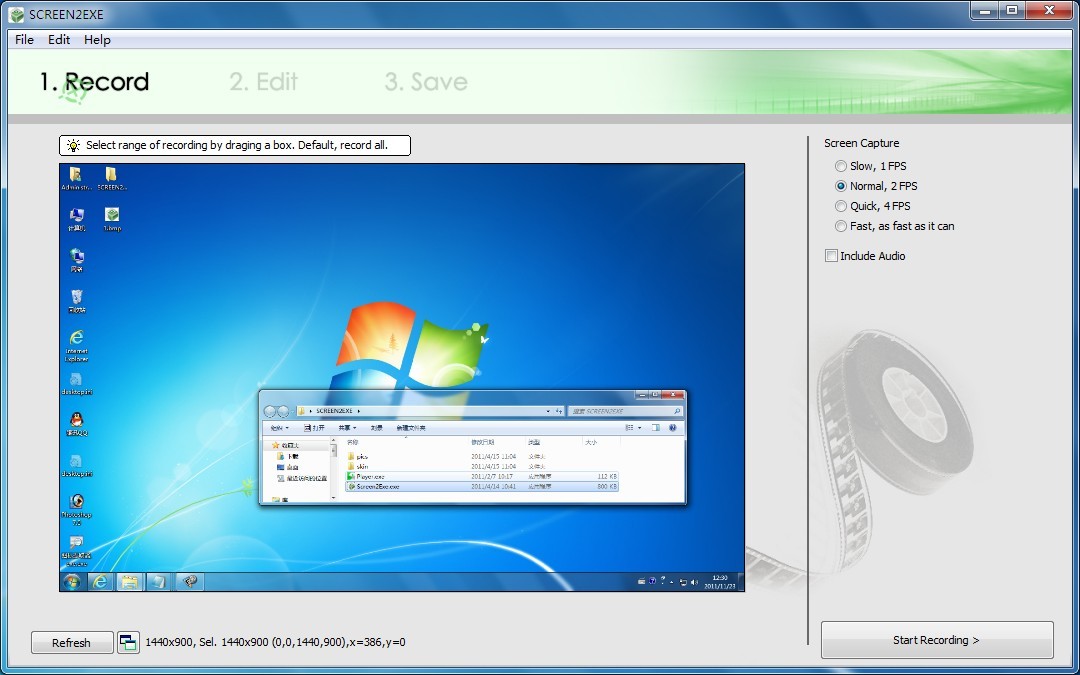Choose Quick, 4 FPS option
The width and height of the screenshot is (1080, 675).
coord(841,206)
